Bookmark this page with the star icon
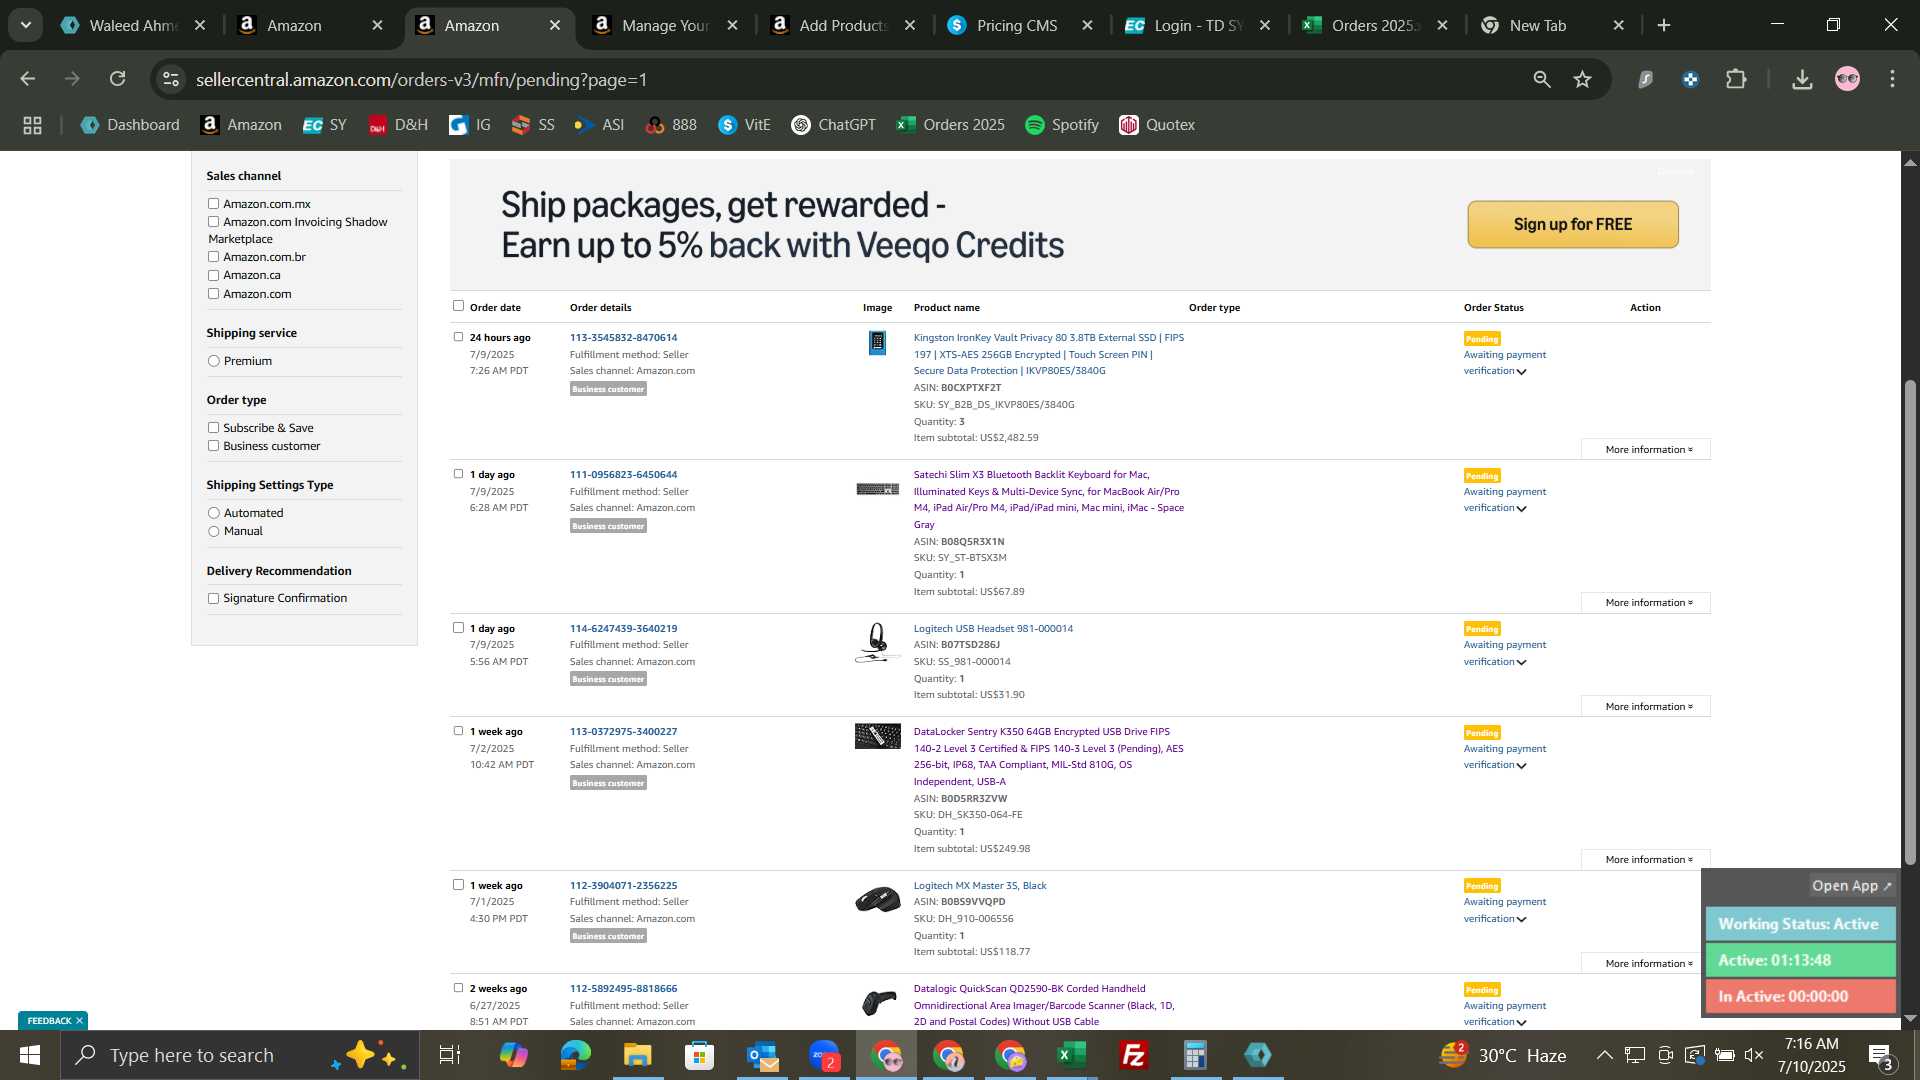This screenshot has width=1920, height=1080. coord(1582,79)
